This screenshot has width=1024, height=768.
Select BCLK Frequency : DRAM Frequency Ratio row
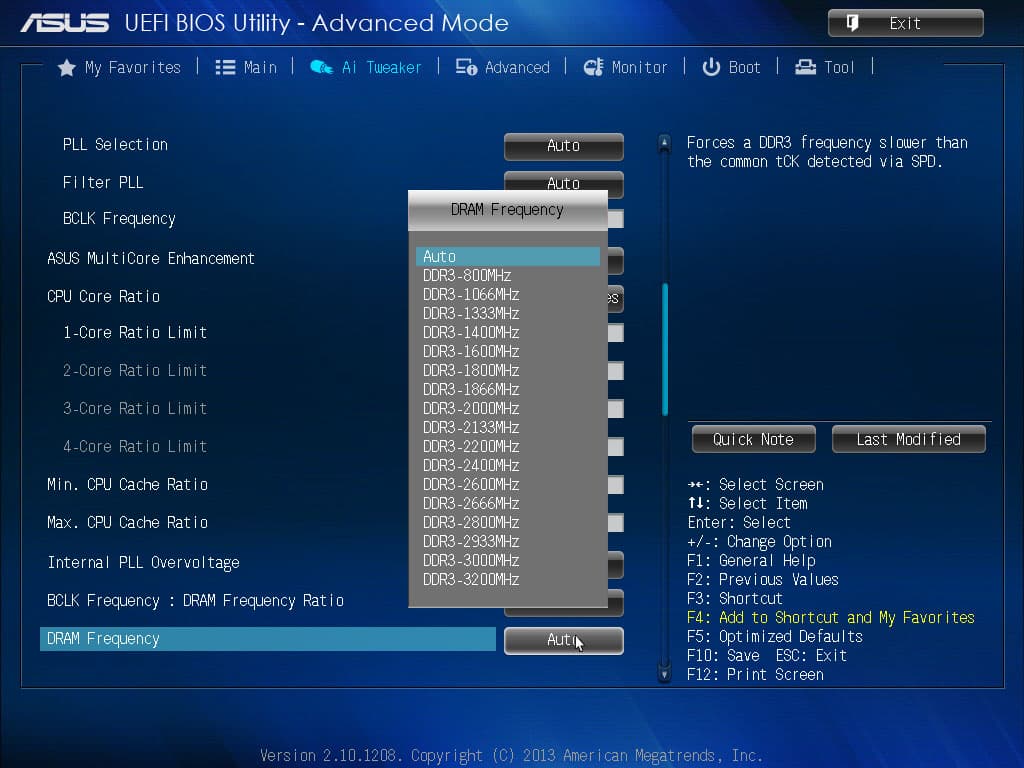coord(196,601)
